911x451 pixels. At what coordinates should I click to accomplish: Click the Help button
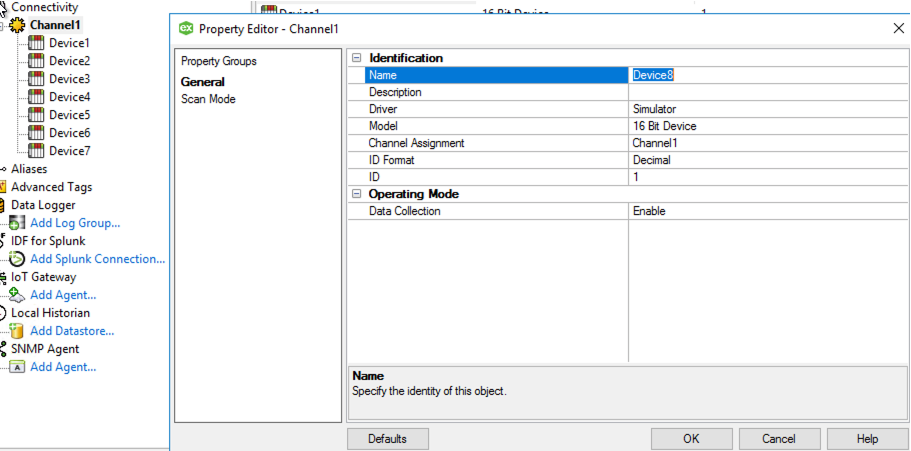(x=867, y=439)
